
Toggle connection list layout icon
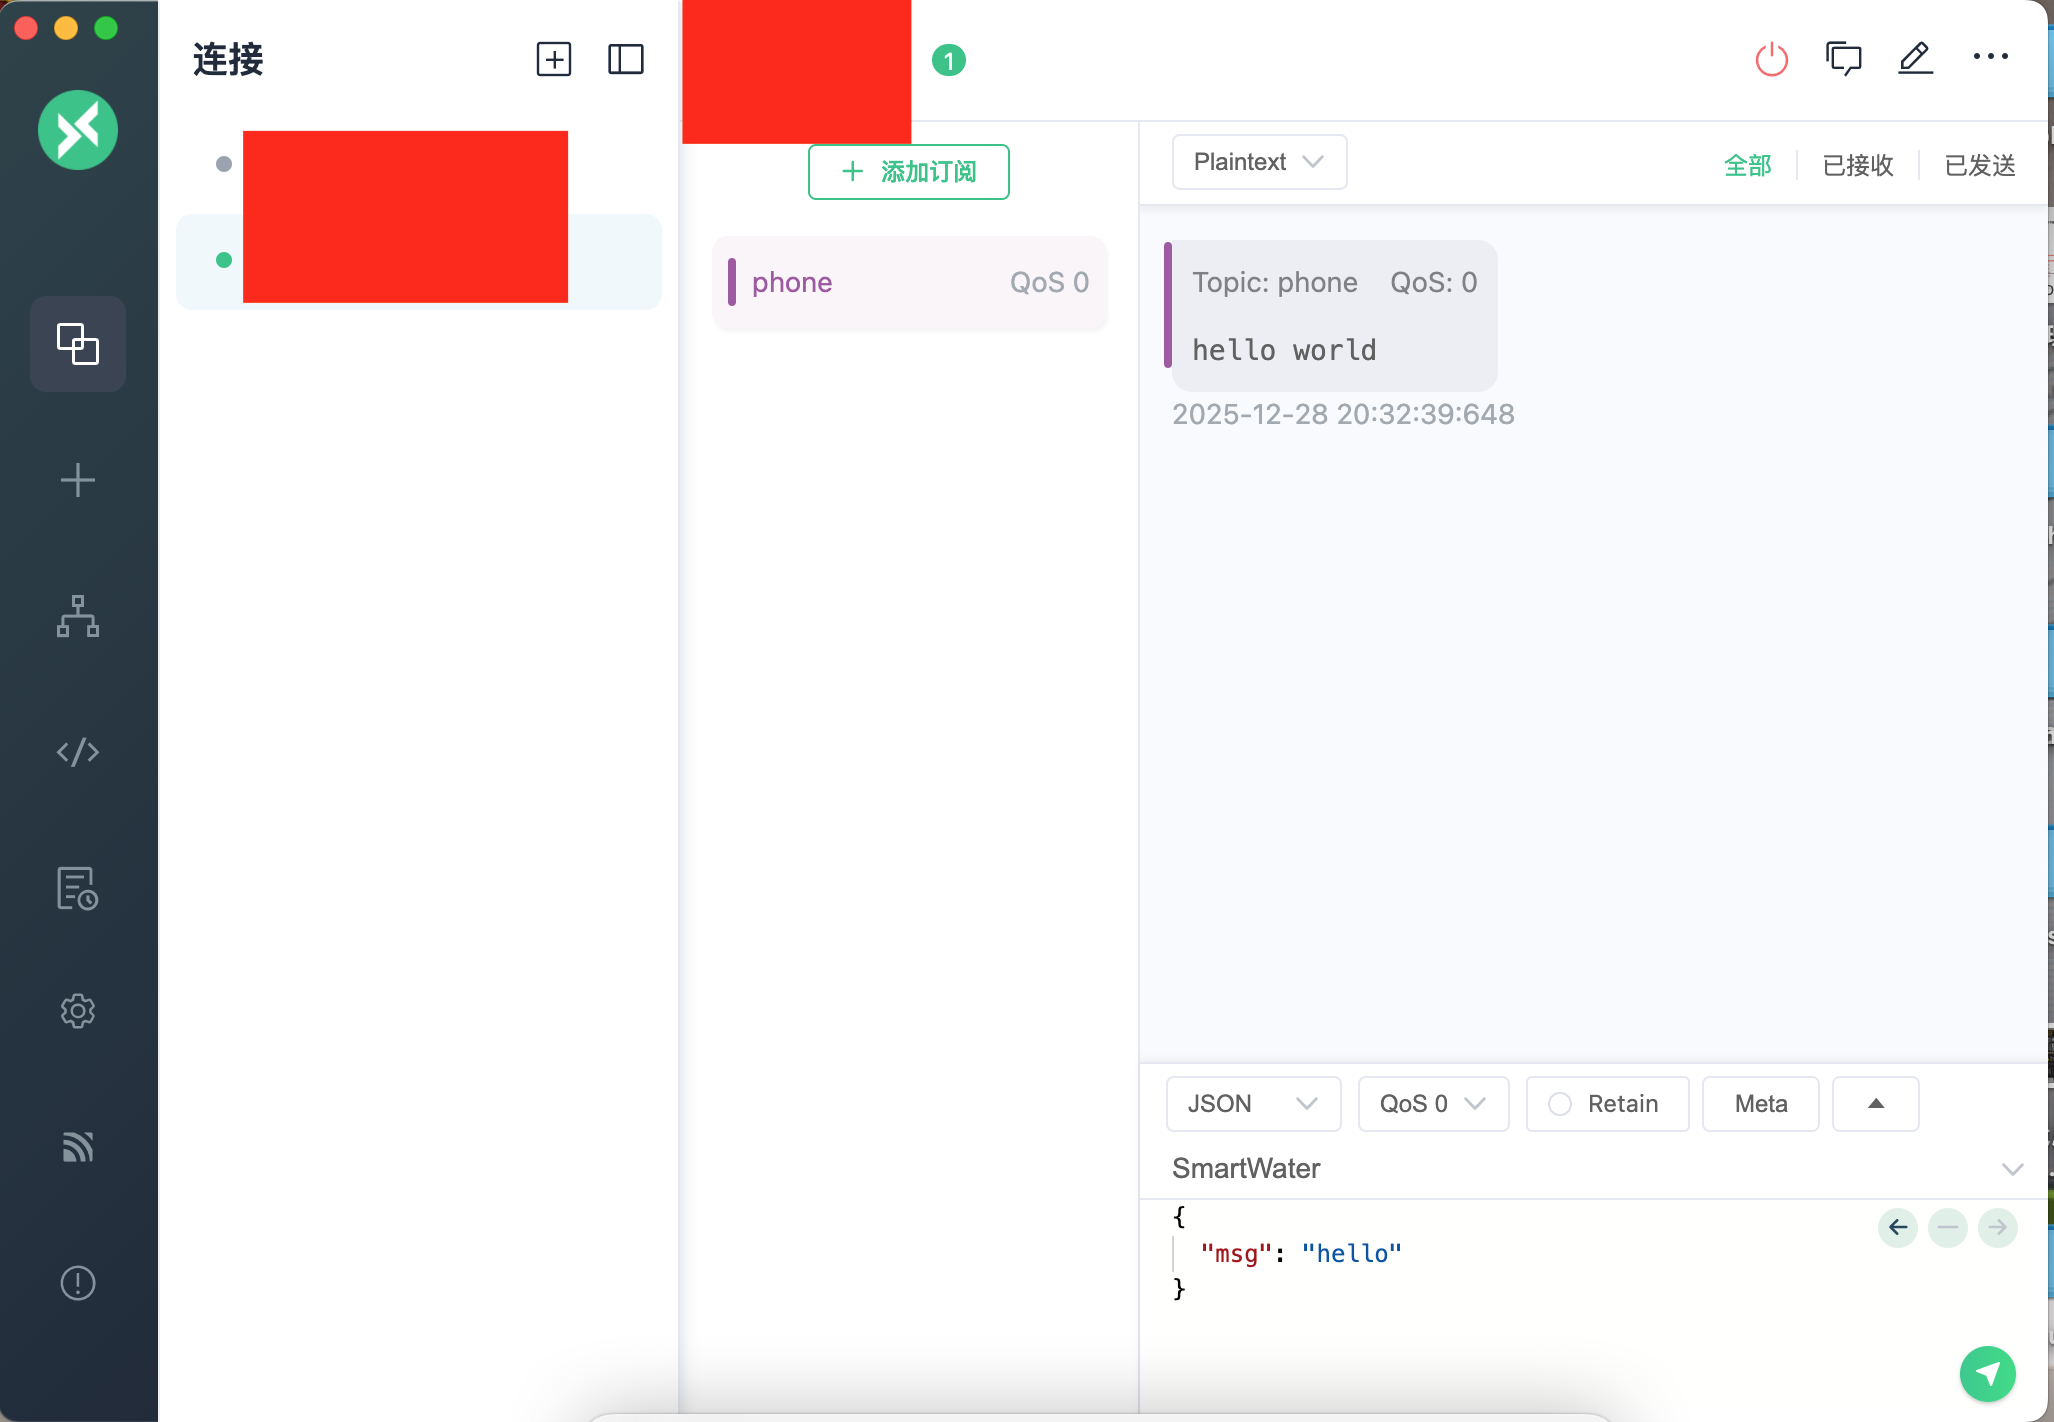626,59
